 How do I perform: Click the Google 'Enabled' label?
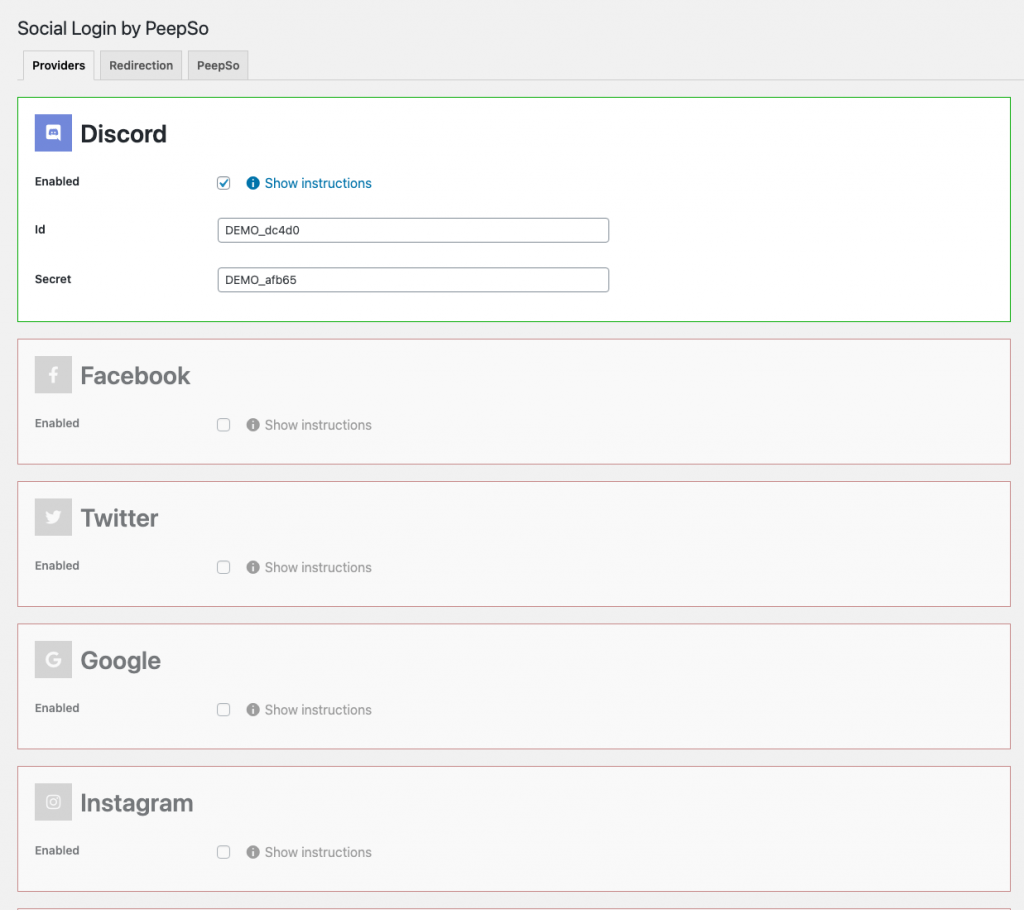57,708
